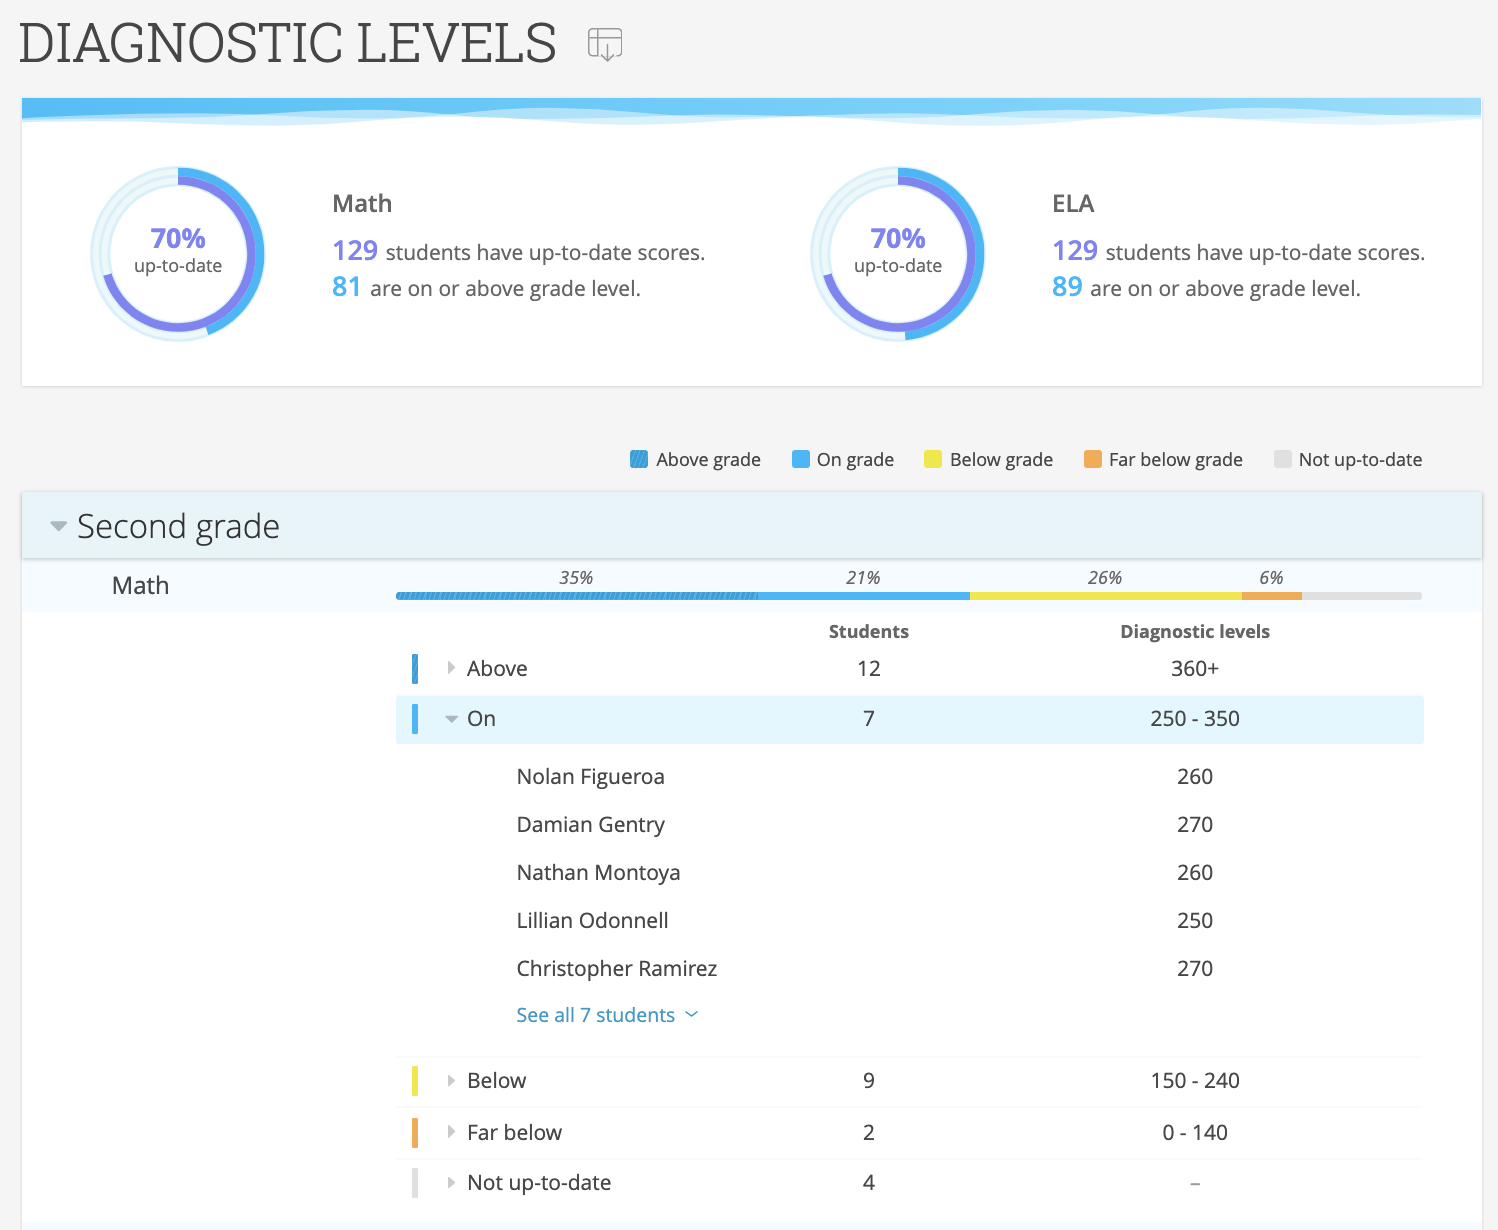Expand the Far below students row
Viewport: 1498px width, 1230px height.
click(x=451, y=1132)
